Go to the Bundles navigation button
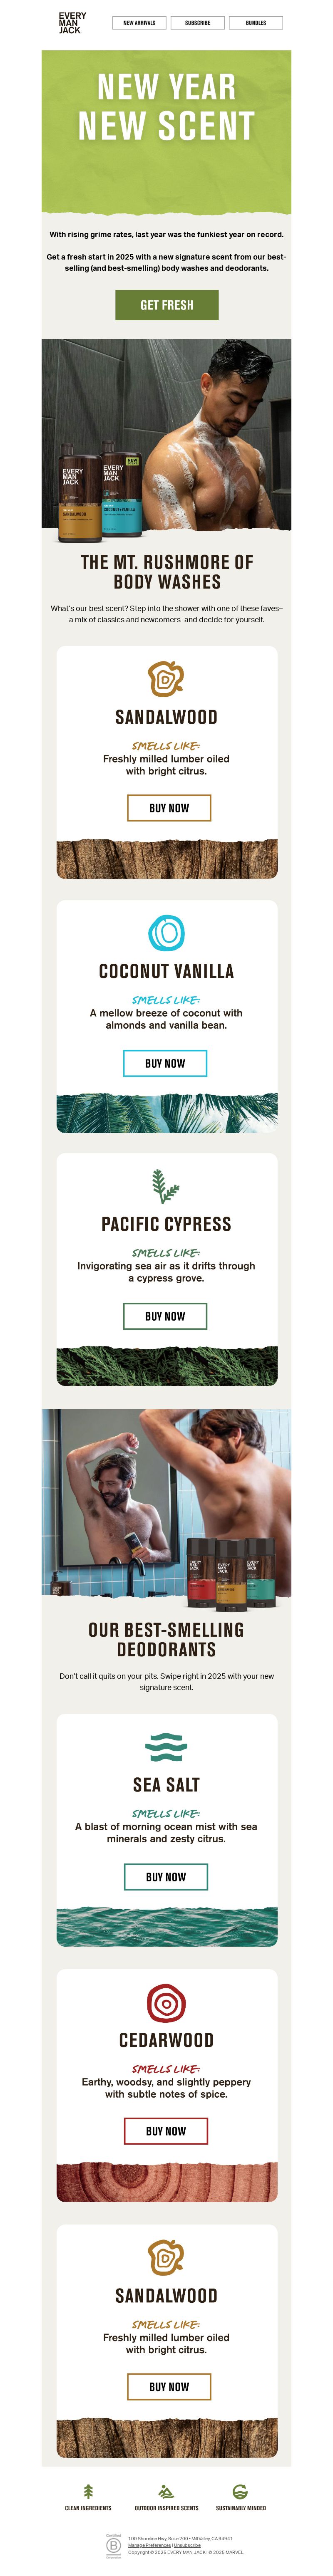 pyautogui.click(x=256, y=23)
